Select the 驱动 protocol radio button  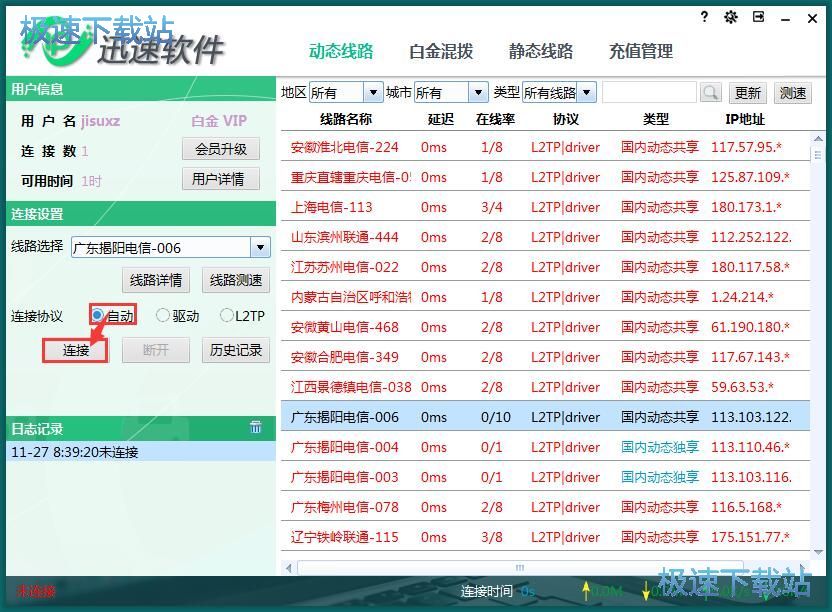point(162,315)
